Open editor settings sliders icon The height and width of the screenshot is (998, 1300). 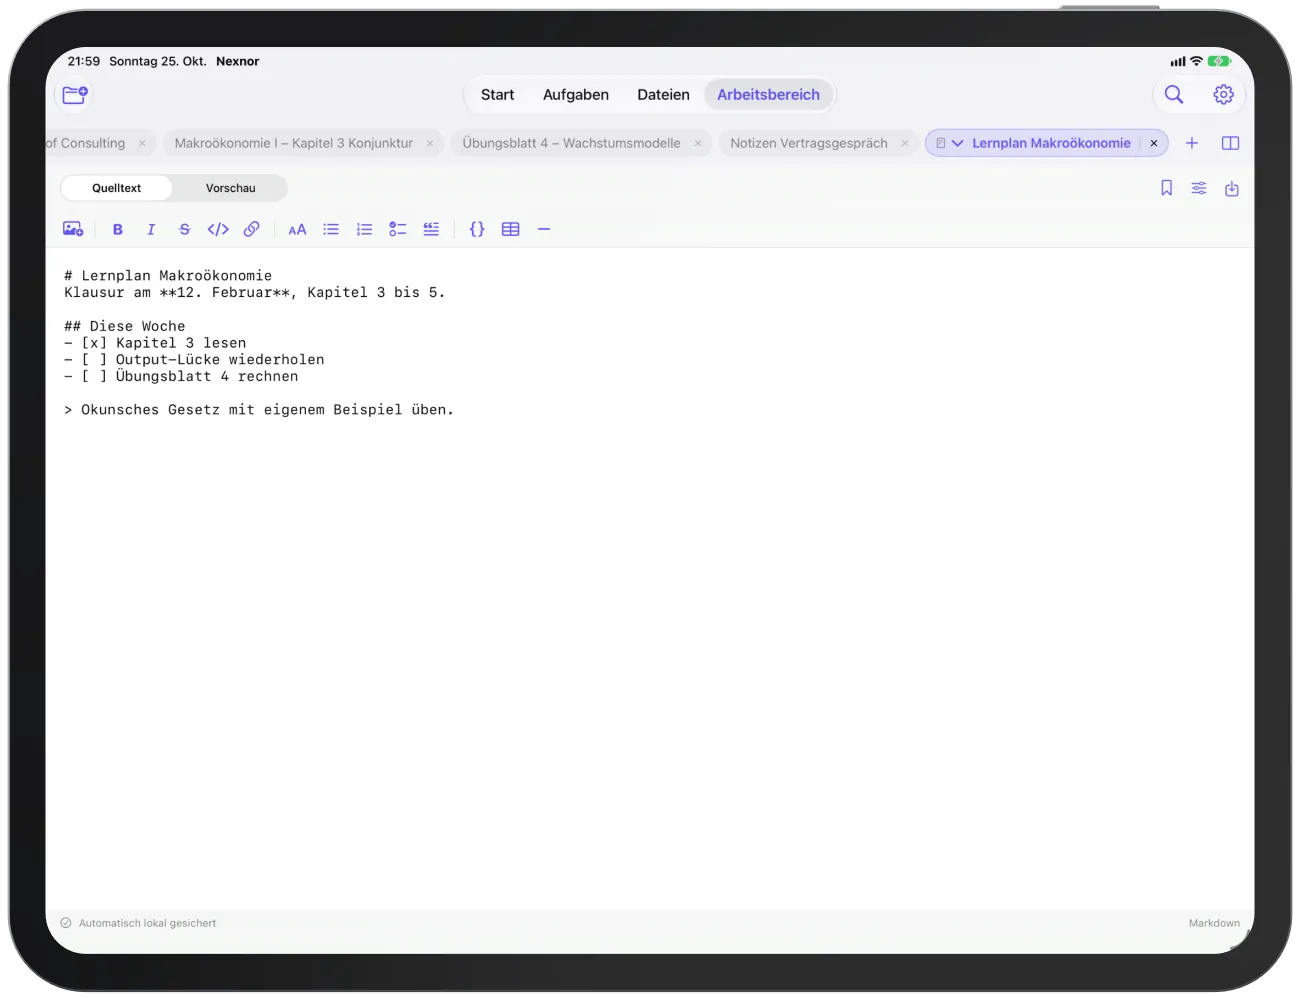tap(1199, 188)
